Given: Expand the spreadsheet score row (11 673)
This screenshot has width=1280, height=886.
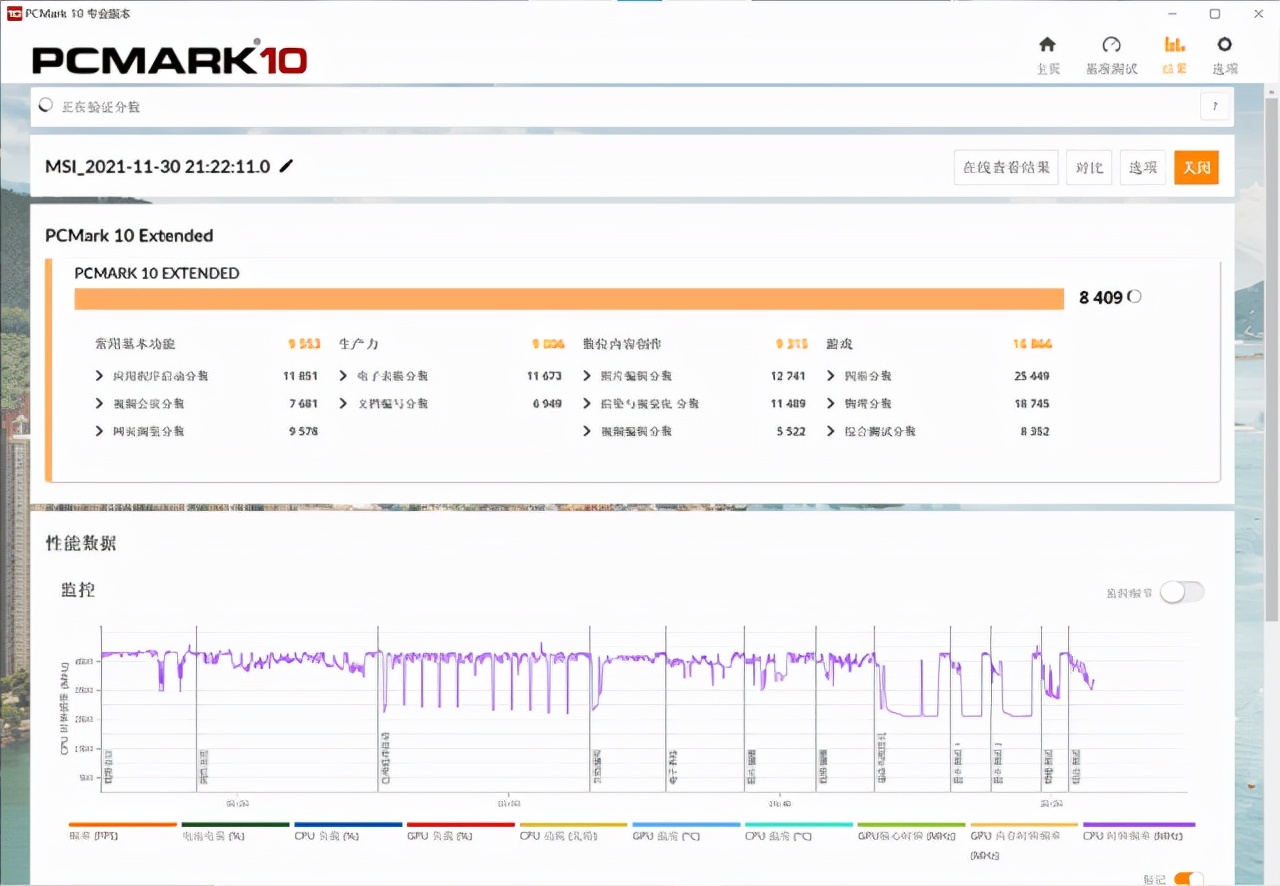Looking at the screenshot, I should [344, 376].
